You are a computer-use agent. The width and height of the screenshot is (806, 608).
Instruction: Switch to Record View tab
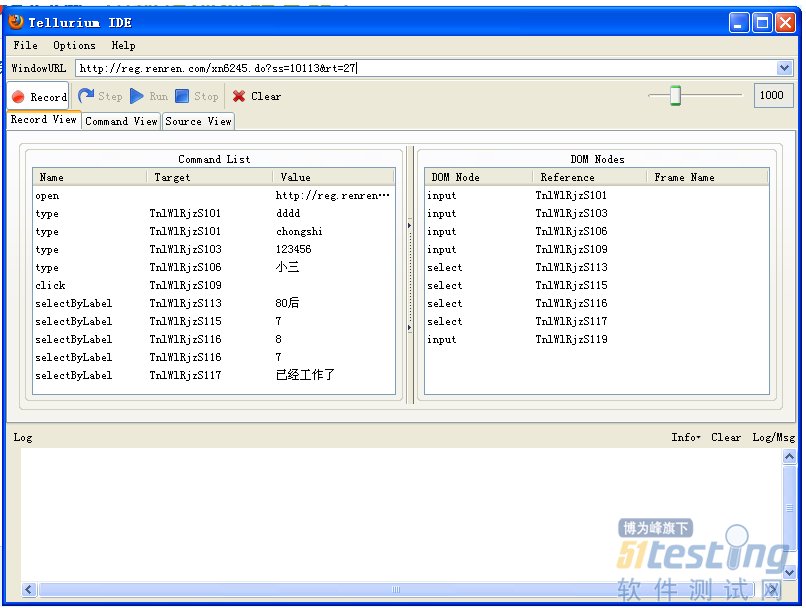pyautogui.click(x=44, y=120)
